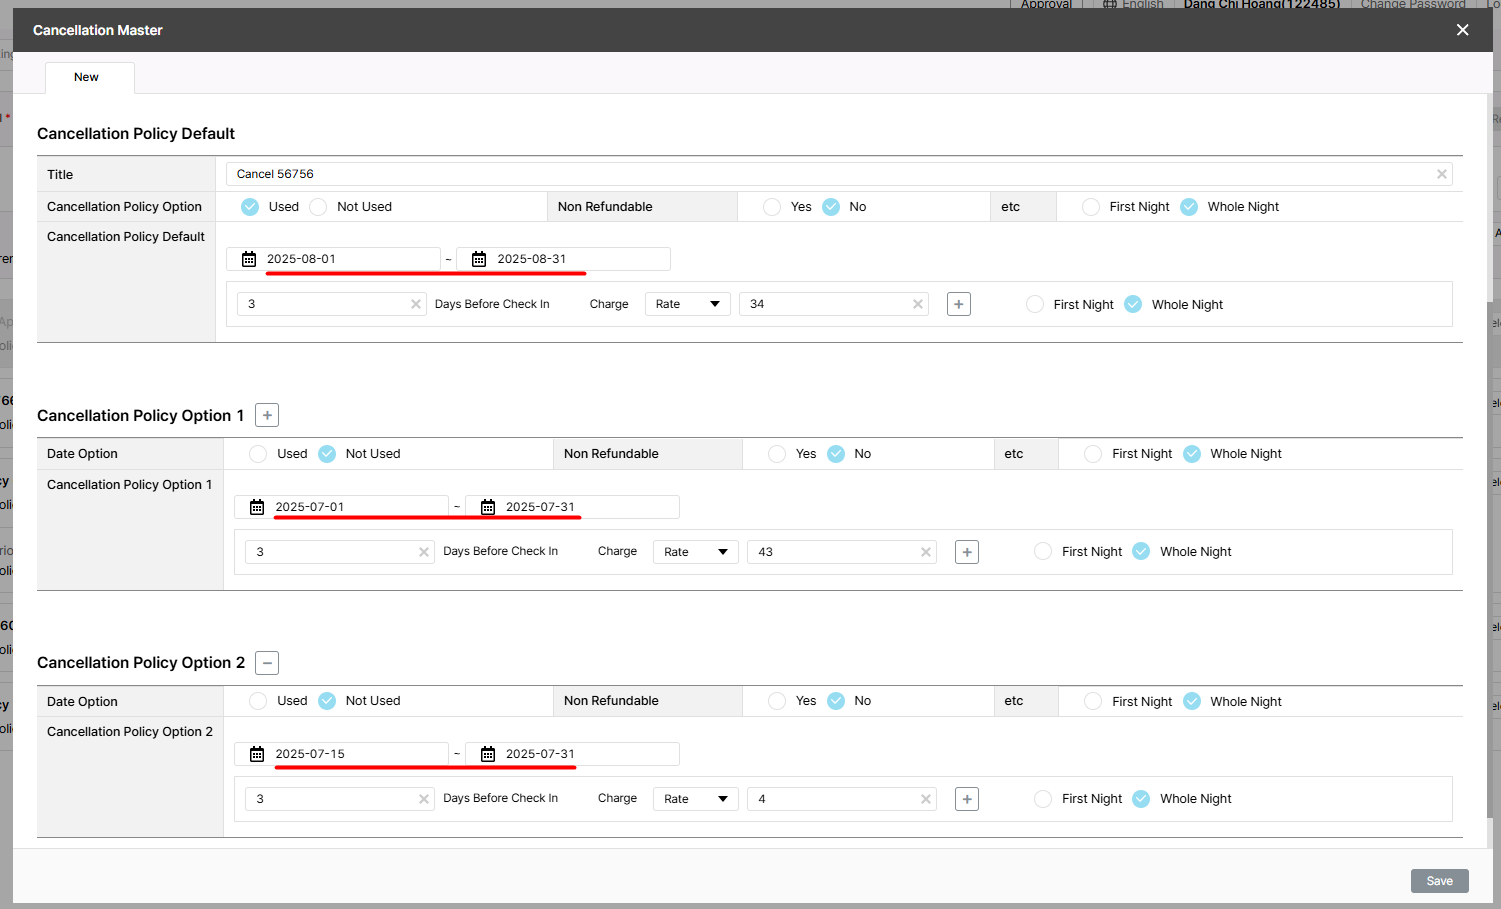Set Cancellation Policy Option to Not Used
The height and width of the screenshot is (909, 1501).
pyautogui.click(x=319, y=207)
